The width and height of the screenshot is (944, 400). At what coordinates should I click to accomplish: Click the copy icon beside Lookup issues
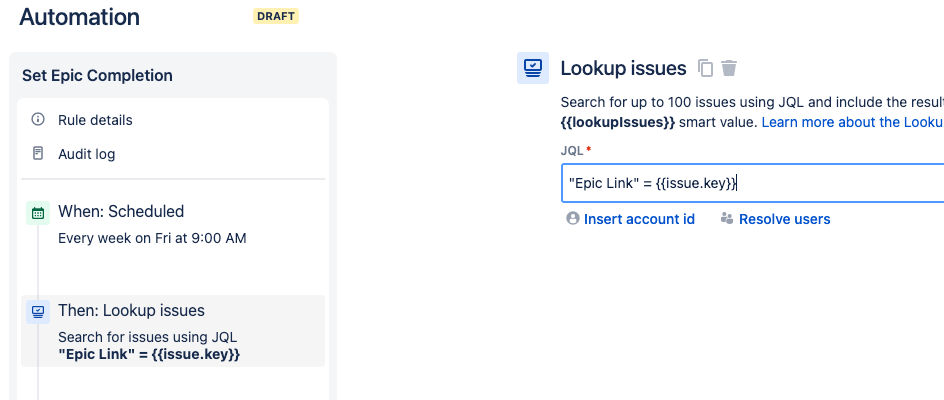(x=706, y=68)
